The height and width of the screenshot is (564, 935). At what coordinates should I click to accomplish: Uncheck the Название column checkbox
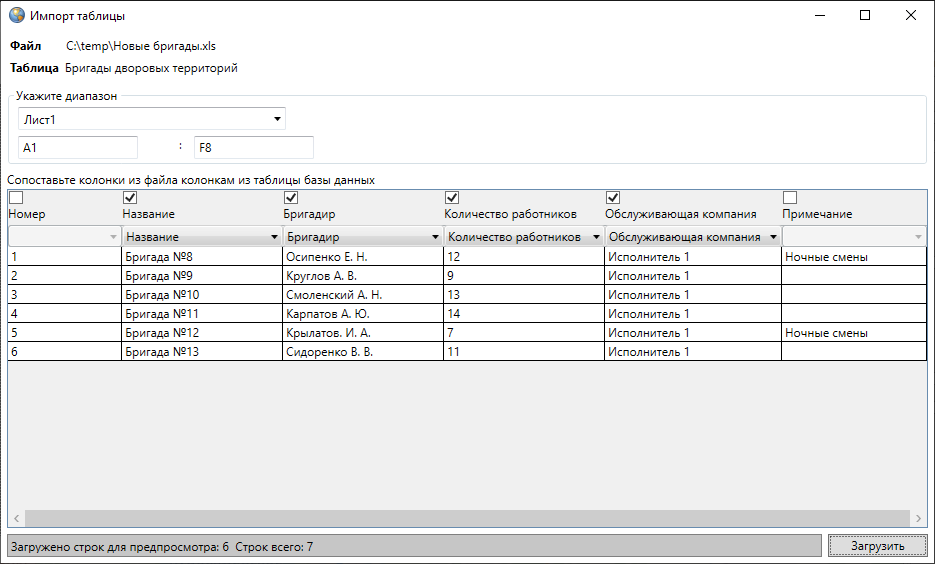pyautogui.click(x=130, y=198)
